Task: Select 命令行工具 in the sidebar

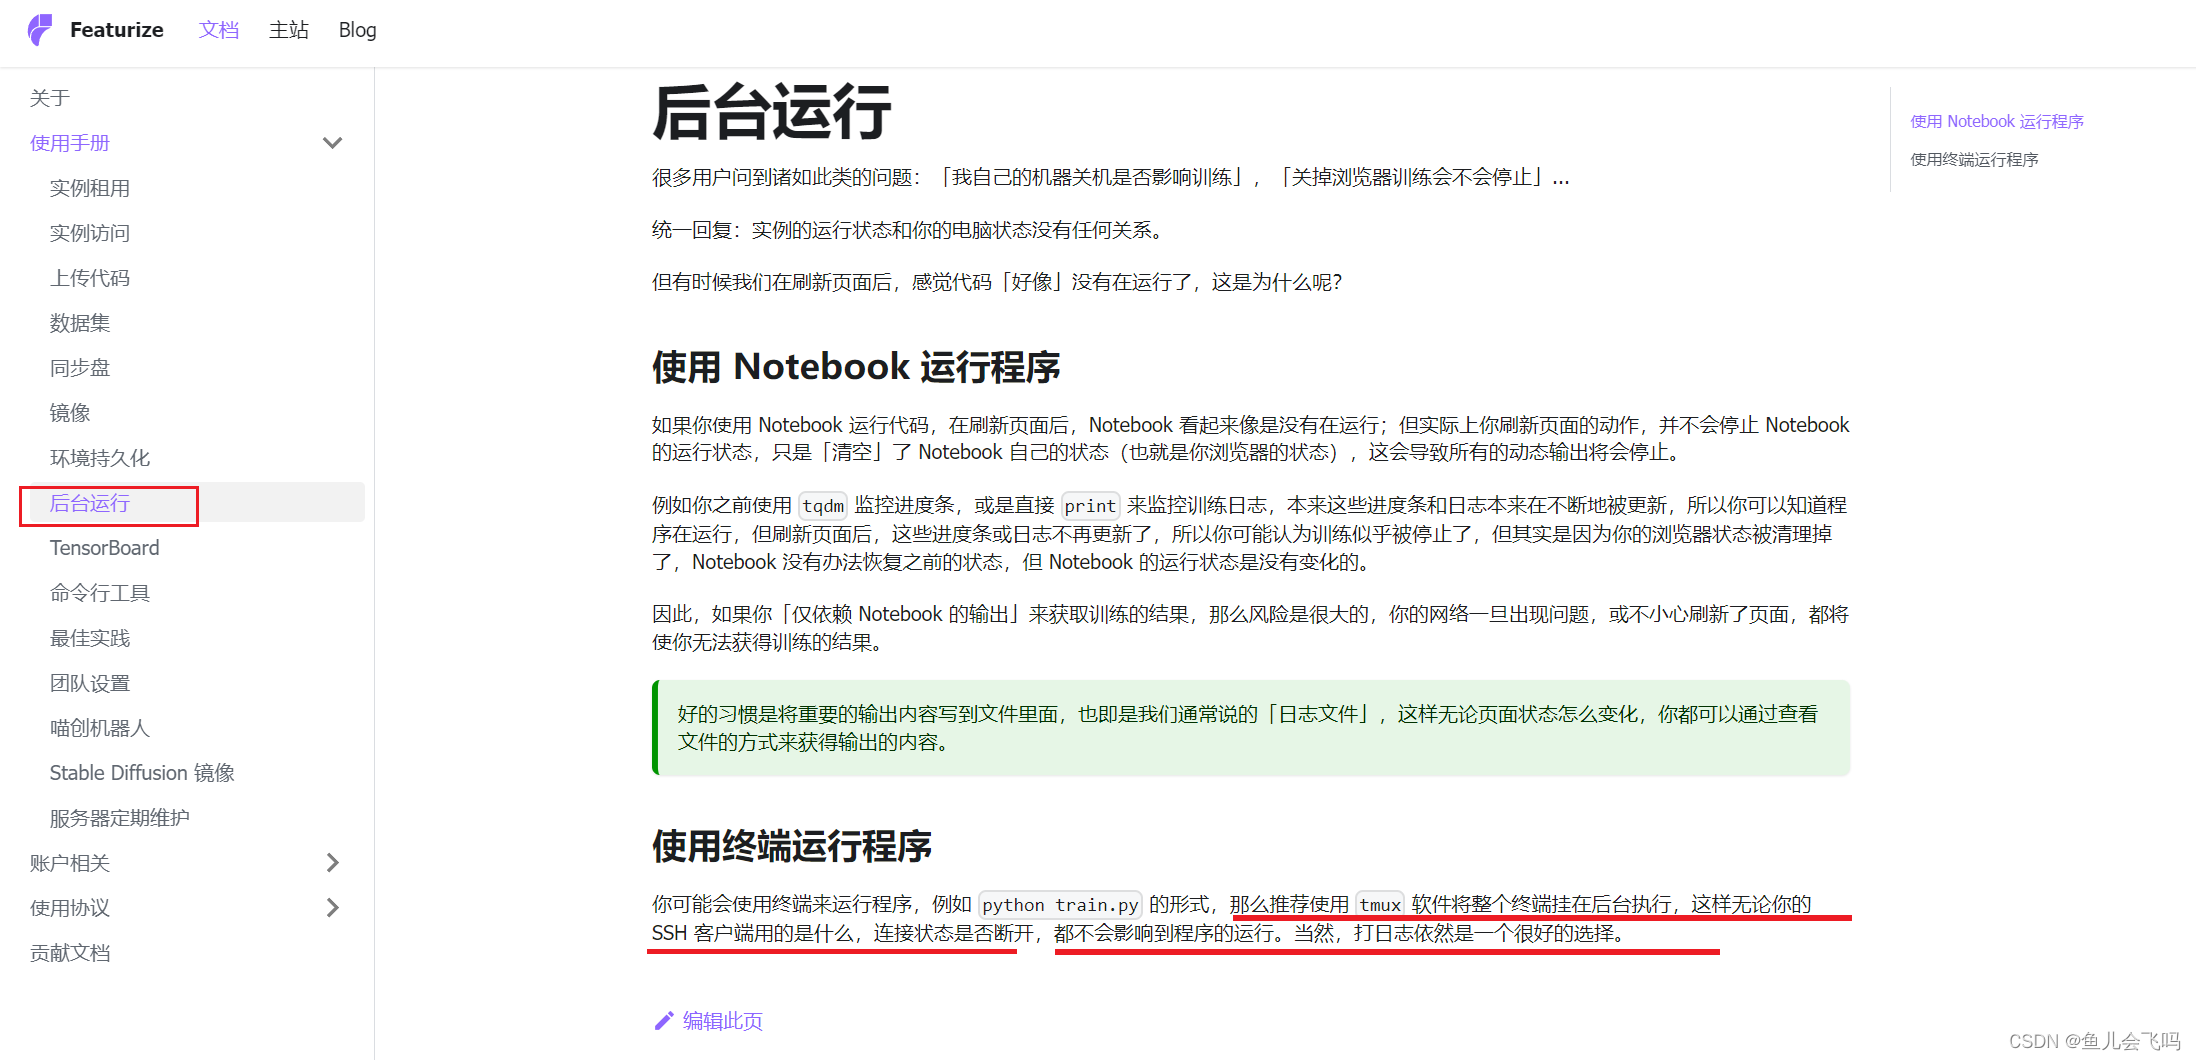Action: tap(99, 592)
